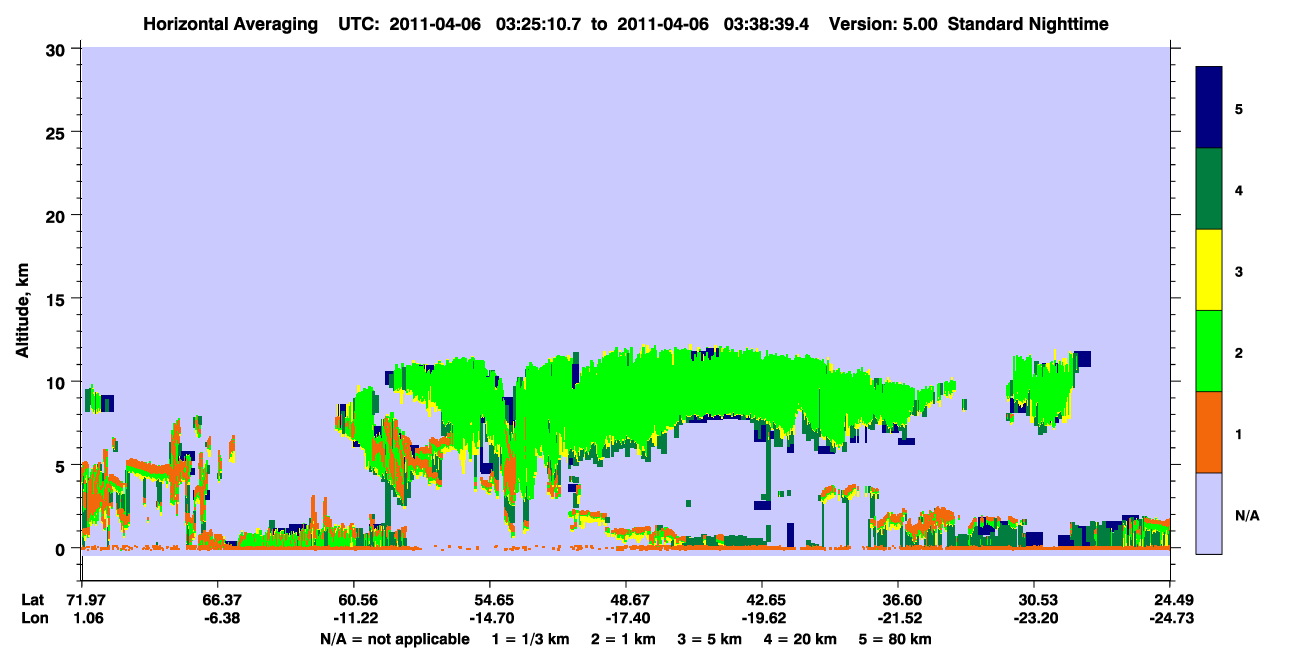Click the lavender N/A colorbar segment
The width and height of the screenshot is (1300, 667).
click(1209, 513)
